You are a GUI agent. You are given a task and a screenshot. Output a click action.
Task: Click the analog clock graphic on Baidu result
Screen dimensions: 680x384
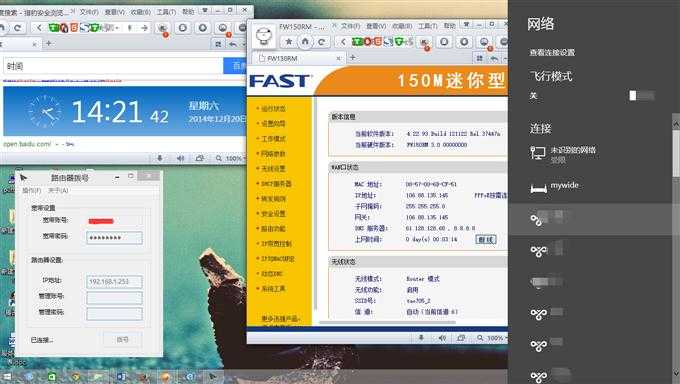tap(45, 111)
